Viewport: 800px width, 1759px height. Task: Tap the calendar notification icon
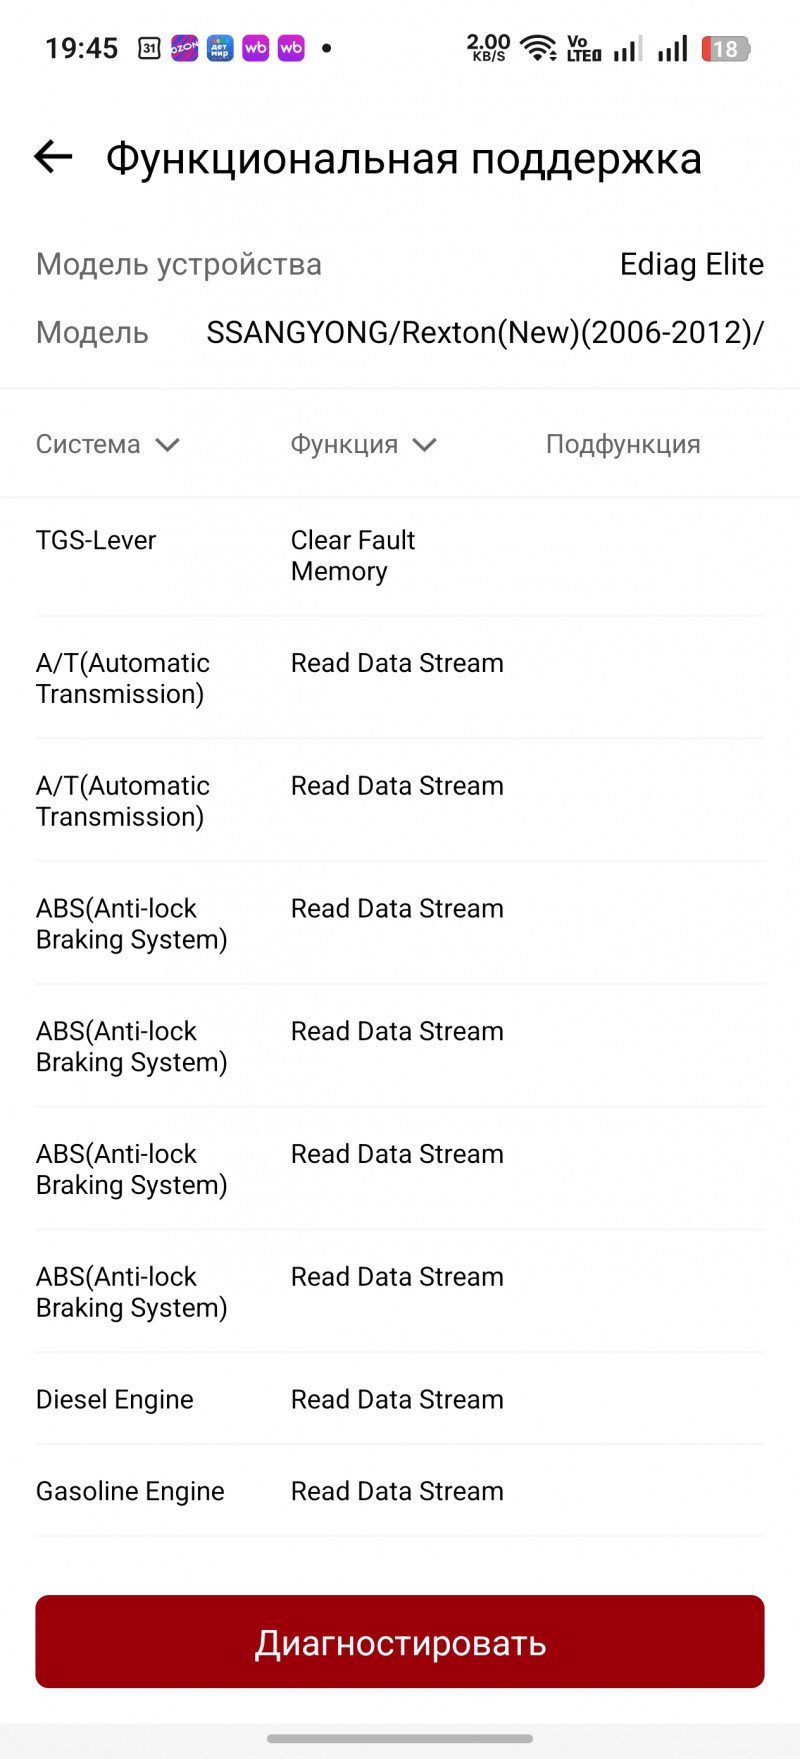pyautogui.click(x=149, y=48)
